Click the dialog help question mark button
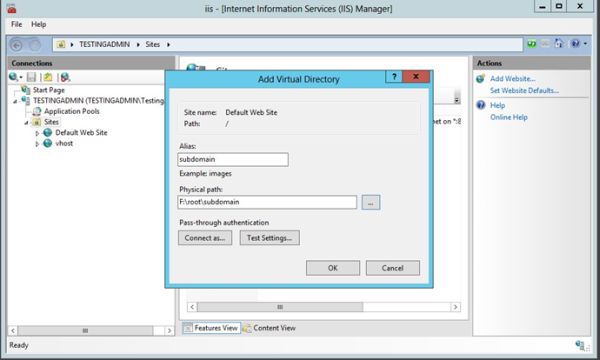The image size is (600, 360). coord(394,77)
